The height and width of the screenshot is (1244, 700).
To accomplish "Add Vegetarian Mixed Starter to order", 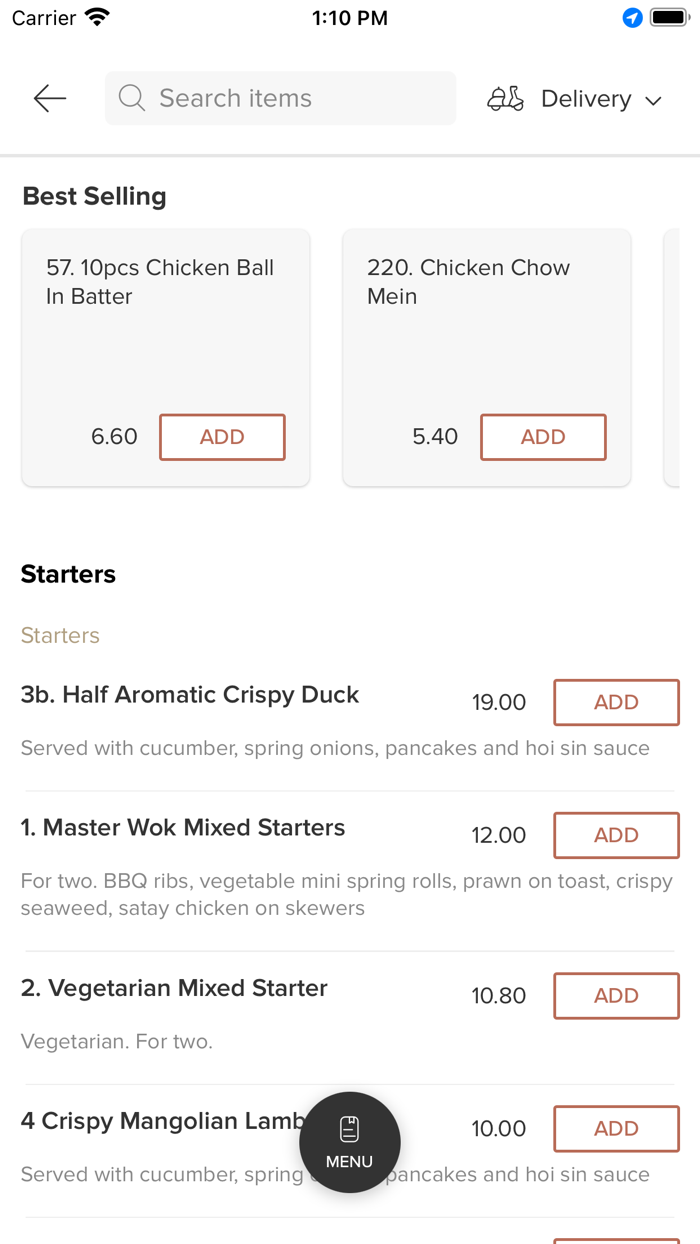I will point(616,995).
